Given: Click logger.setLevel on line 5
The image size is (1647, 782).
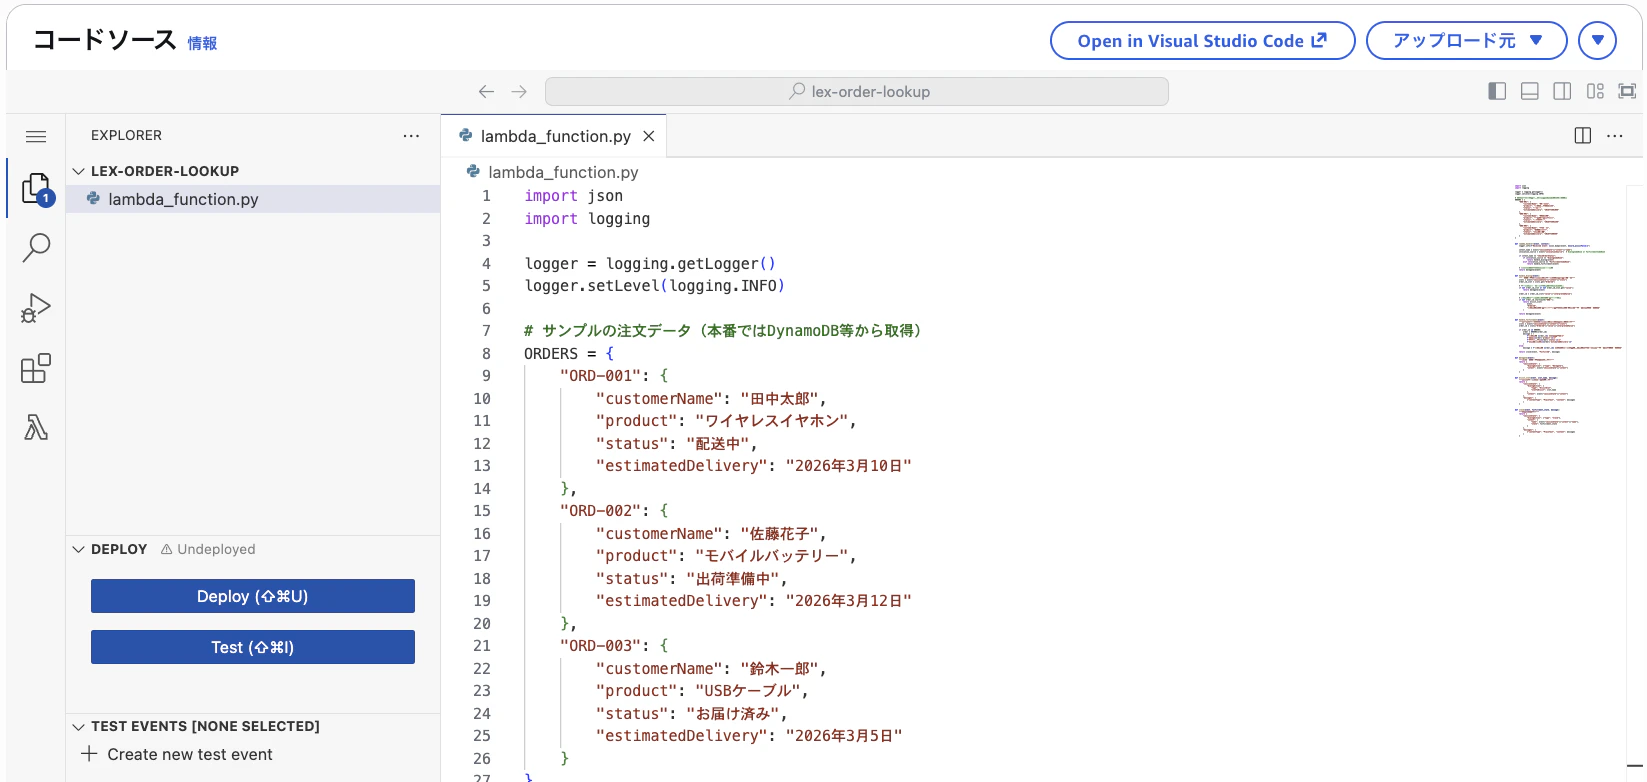Looking at the screenshot, I should 592,286.
